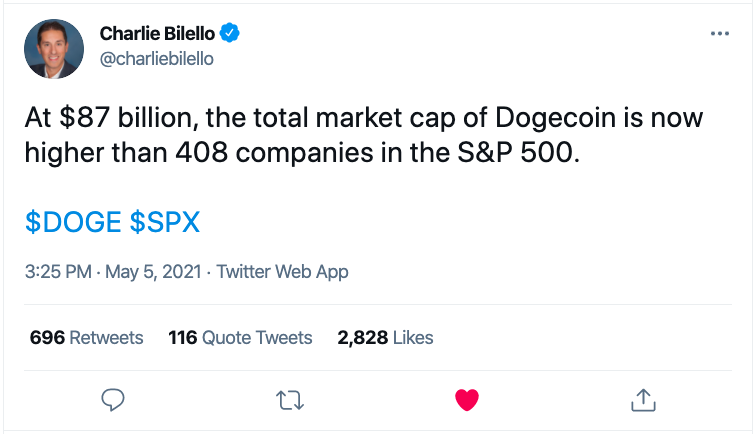Click the Twitter Web App source link
The width and height of the screenshot is (755, 434).
[282, 271]
